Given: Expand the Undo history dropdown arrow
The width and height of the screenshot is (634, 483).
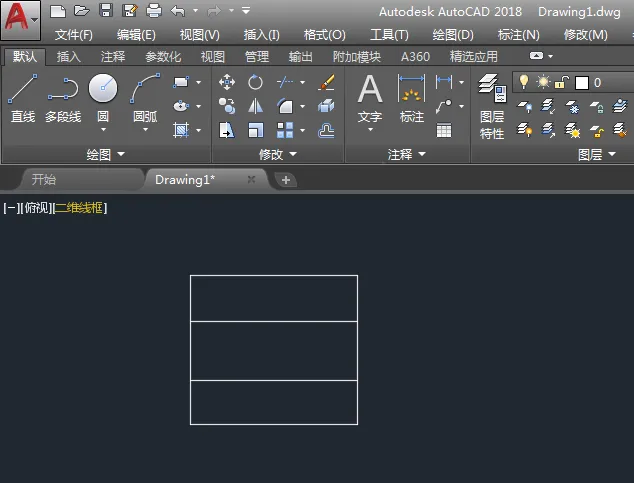Looking at the screenshot, I should click(x=195, y=11).
